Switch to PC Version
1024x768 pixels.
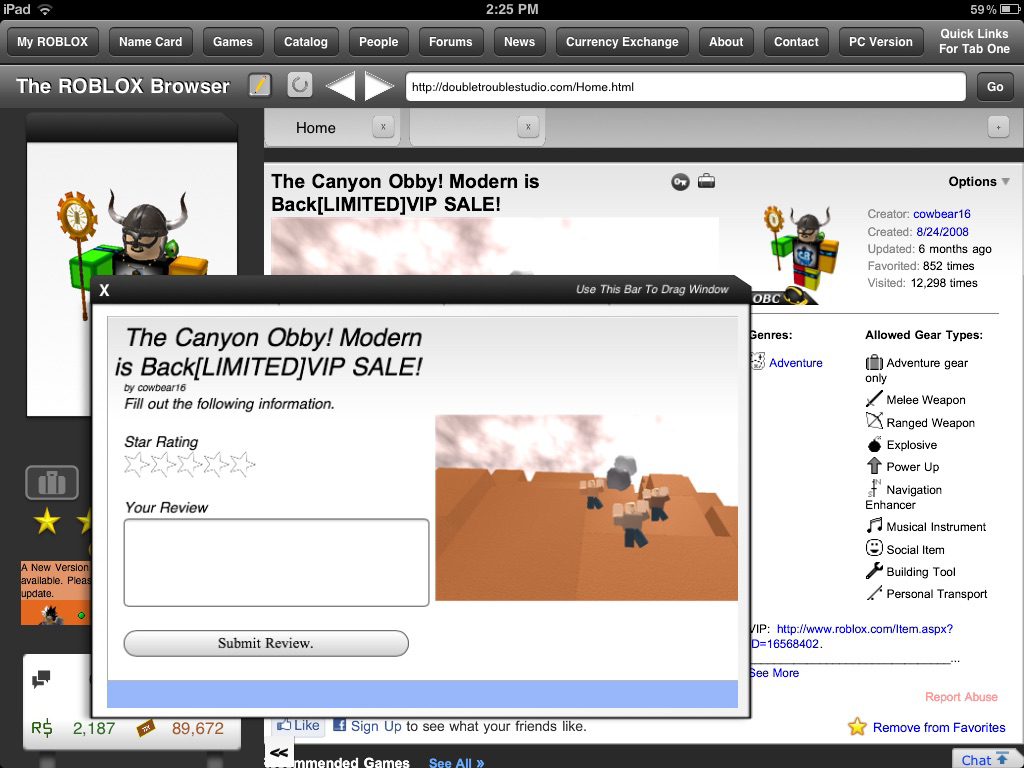(880, 42)
